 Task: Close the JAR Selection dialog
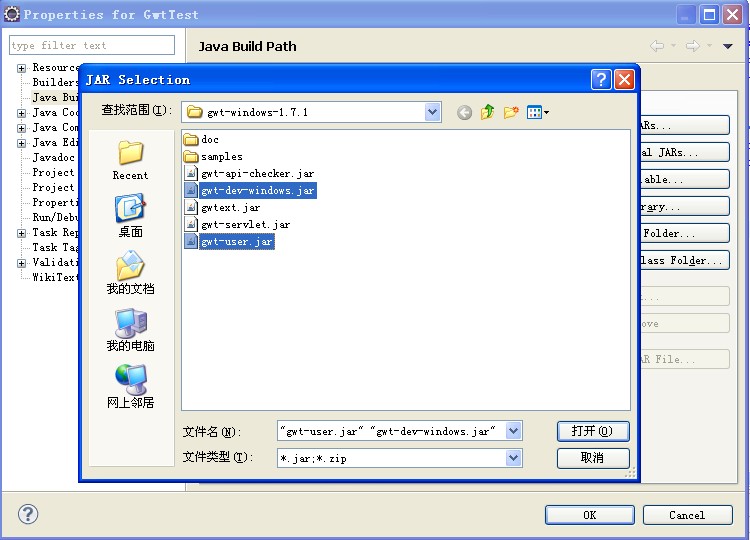pos(624,79)
